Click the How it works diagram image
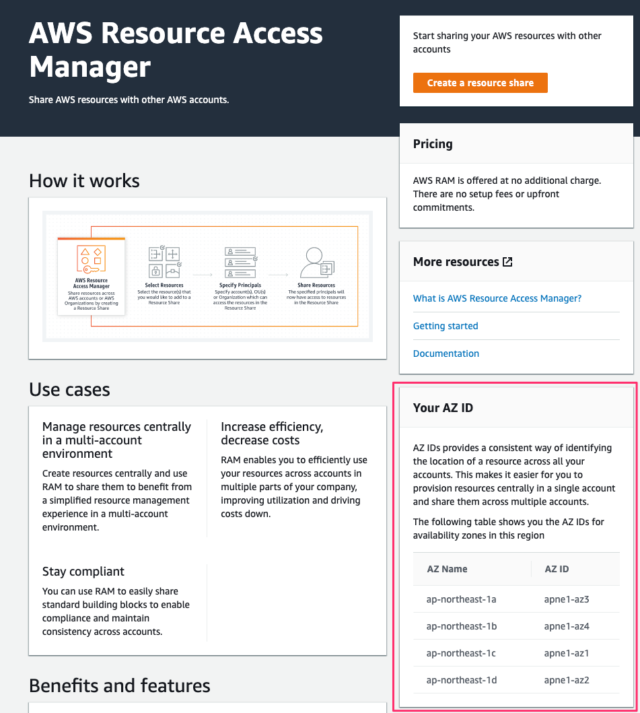Screen dimensions: 640x713 pos(207,276)
